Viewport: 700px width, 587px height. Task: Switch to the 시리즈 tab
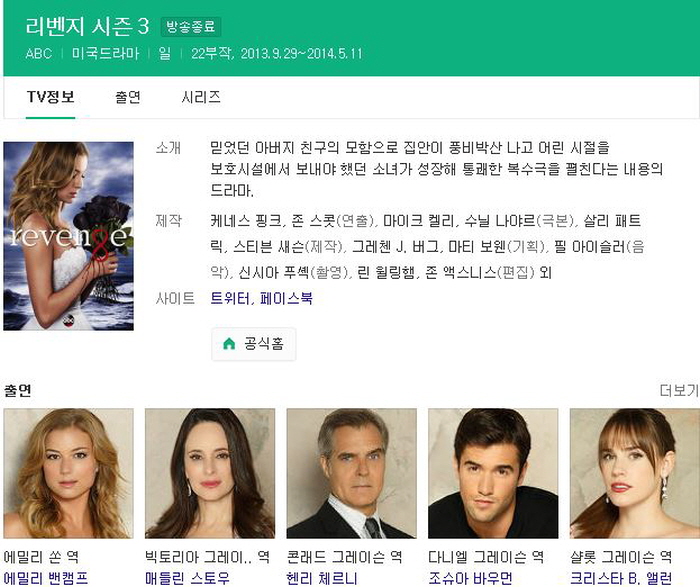coord(201,97)
